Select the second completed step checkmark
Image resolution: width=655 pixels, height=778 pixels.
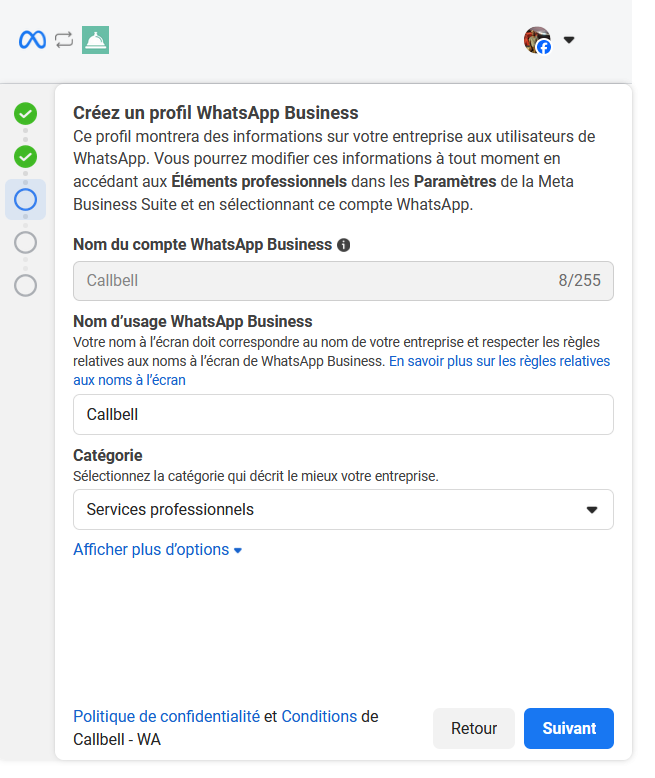[25, 157]
